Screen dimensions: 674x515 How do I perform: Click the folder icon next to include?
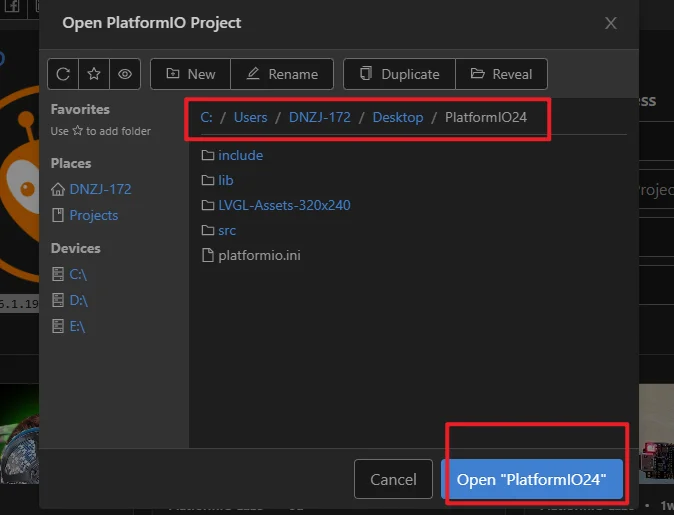[x=208, y=155]
